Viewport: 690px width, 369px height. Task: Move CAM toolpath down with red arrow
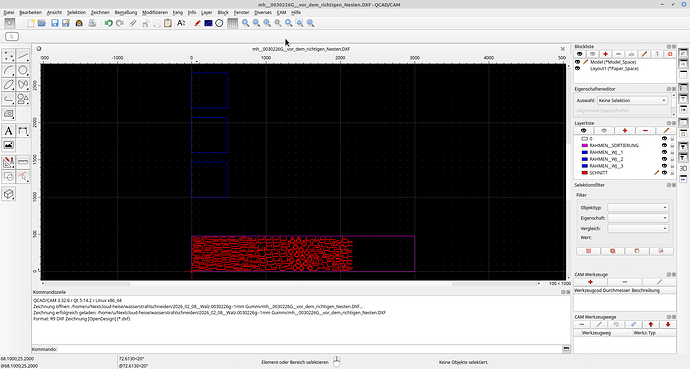(668, 325)
